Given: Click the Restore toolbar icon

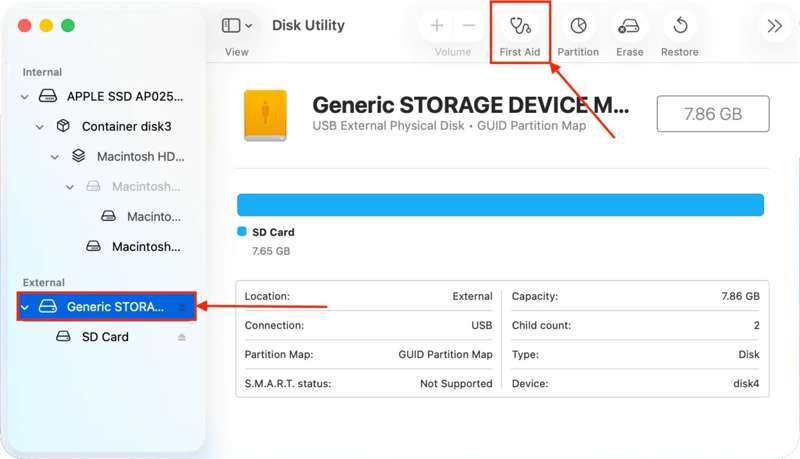Looking at the screenshot, I should pyautogui.click(x=680, y=27).
